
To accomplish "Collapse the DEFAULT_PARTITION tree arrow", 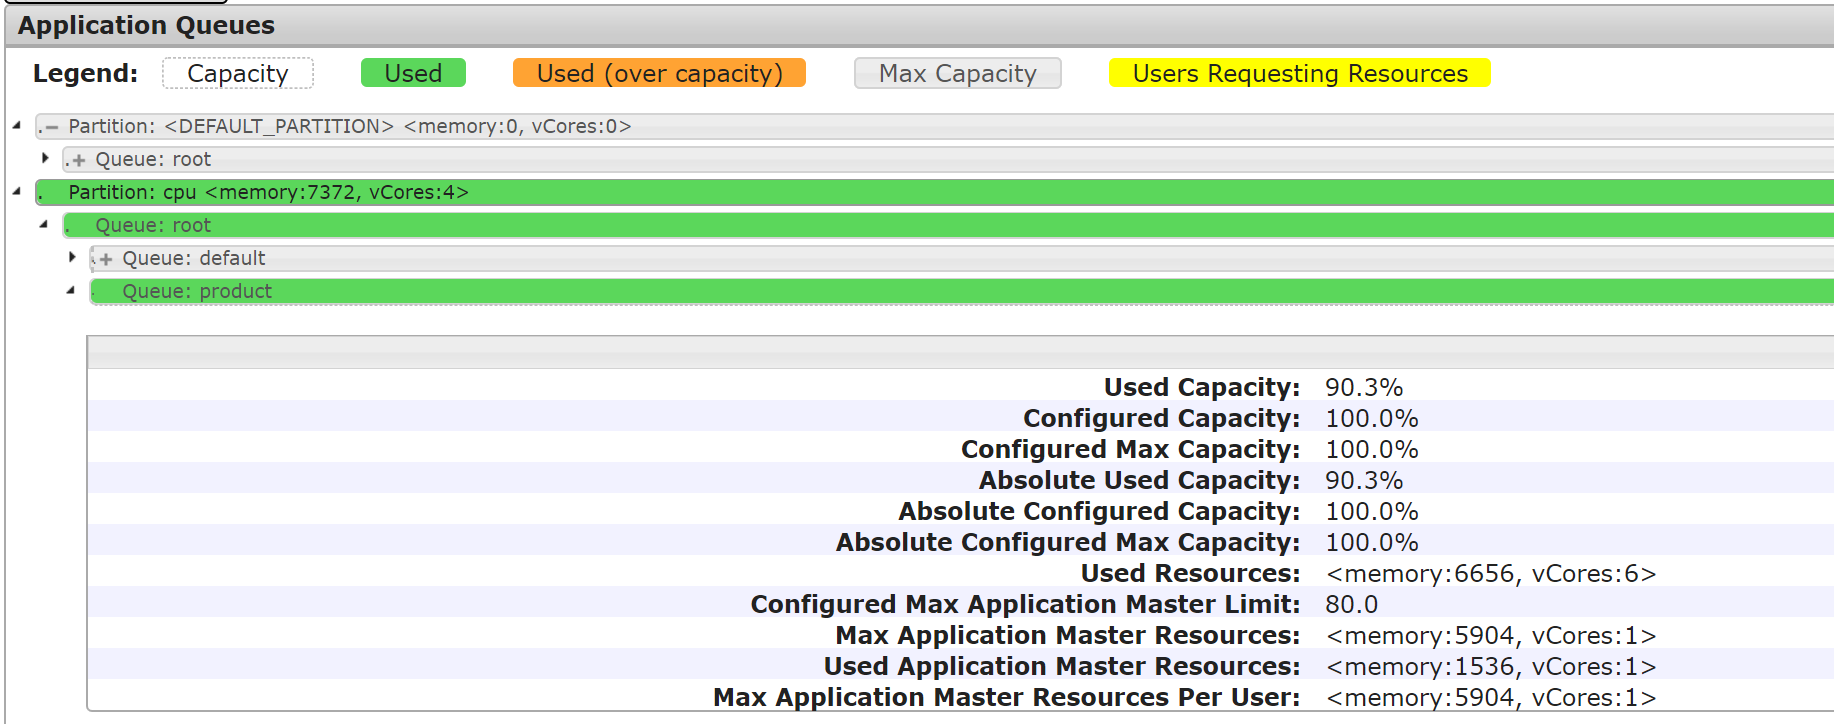I will tap(17, 125).
